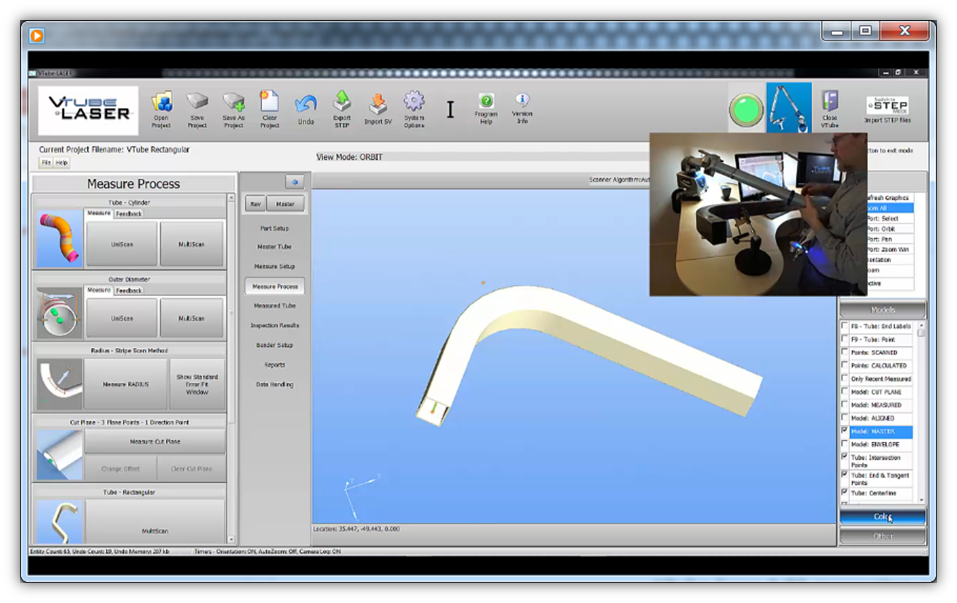Image resolution: width=957 pixels, height=603 pixels.
Task: Click the Undo arrow icon
Action: coord(305,103)
